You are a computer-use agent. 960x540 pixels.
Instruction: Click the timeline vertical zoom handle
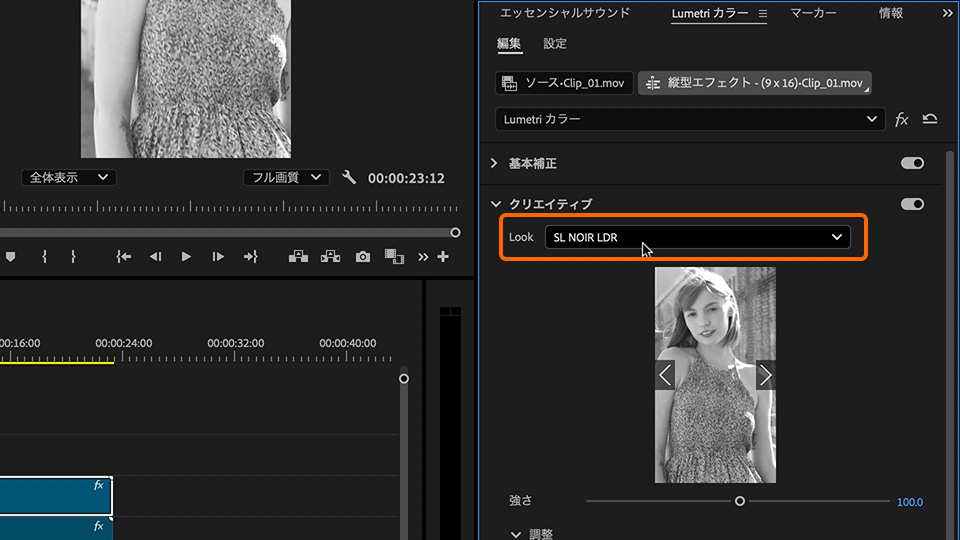click(404, 379)
